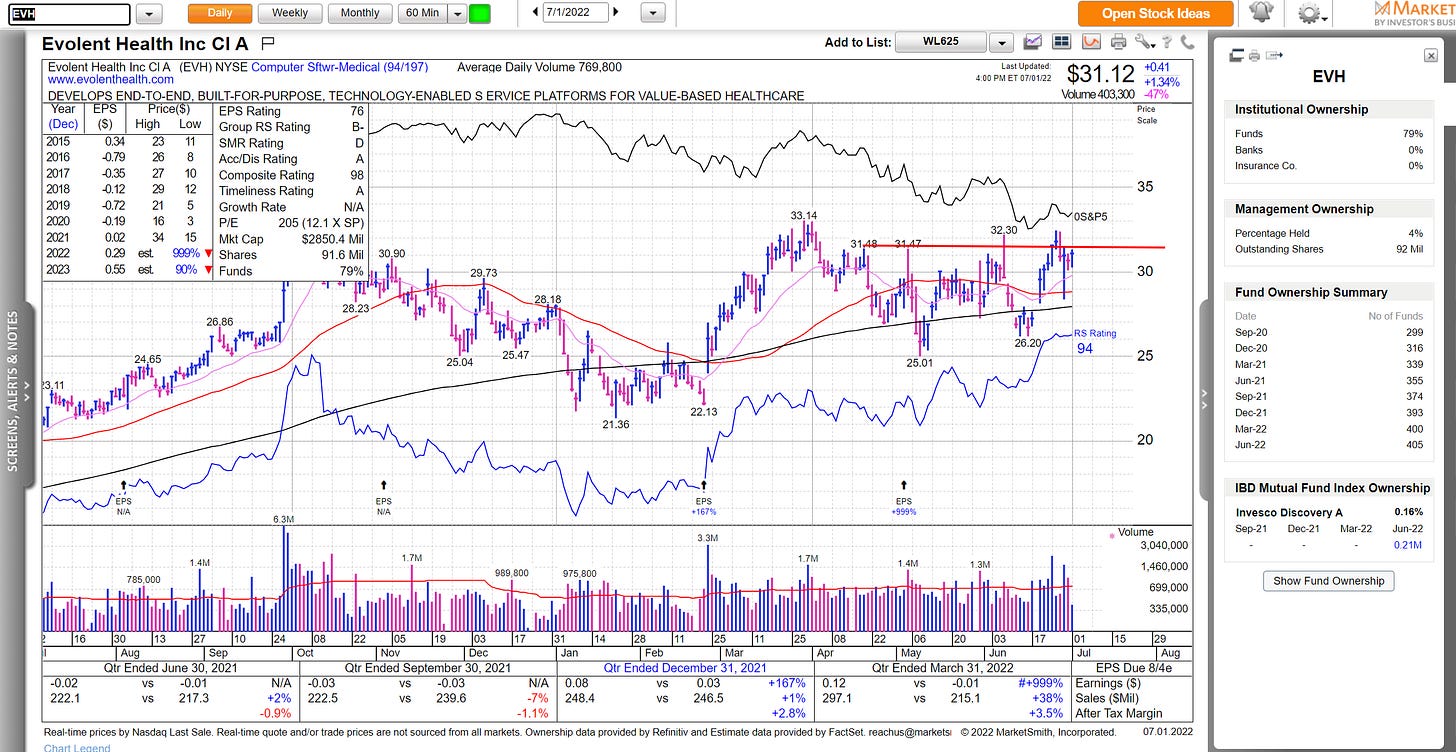Click the MarketSmith logo
Viewport: 1456px width, 752px height.
[x=1415, y=13]
